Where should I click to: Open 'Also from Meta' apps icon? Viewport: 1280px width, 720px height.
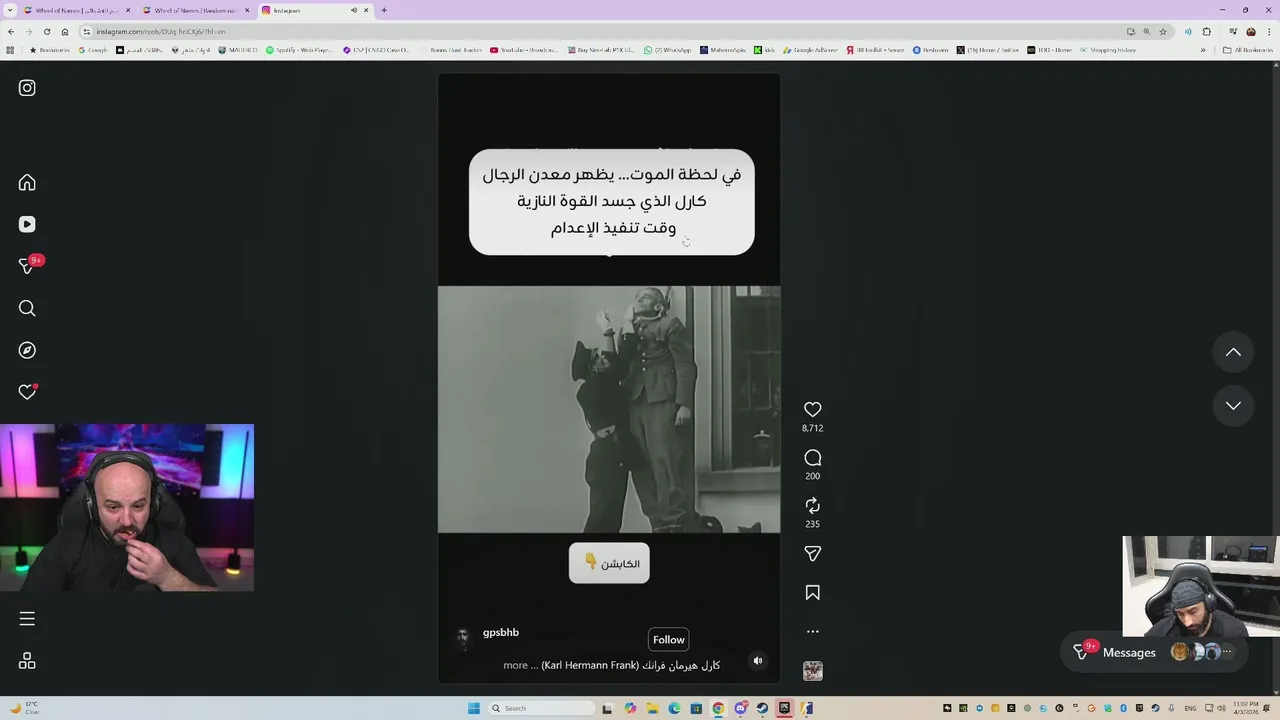coord(27,661)
